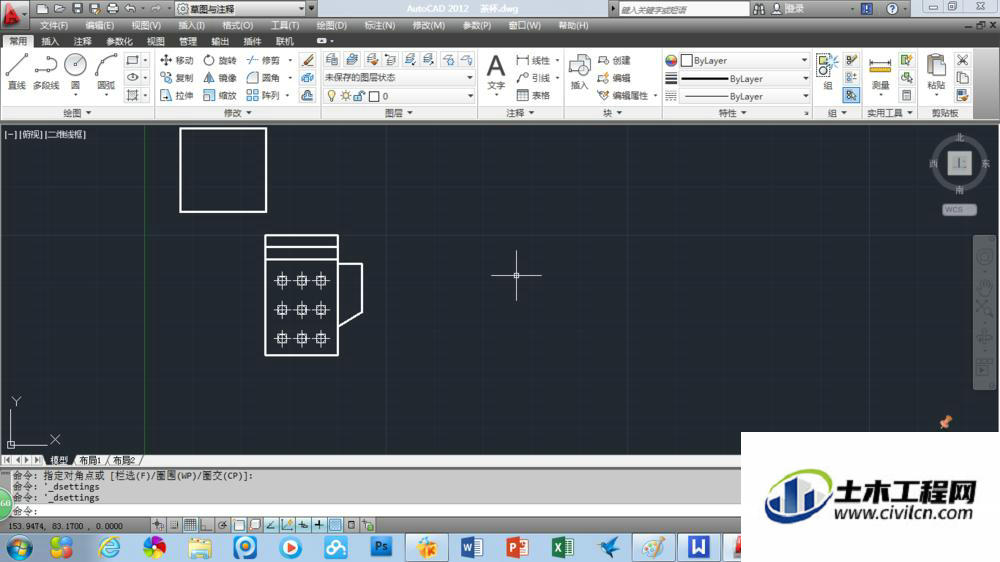
Task: Expand the 图层 panel
Action: coord(399,113)
